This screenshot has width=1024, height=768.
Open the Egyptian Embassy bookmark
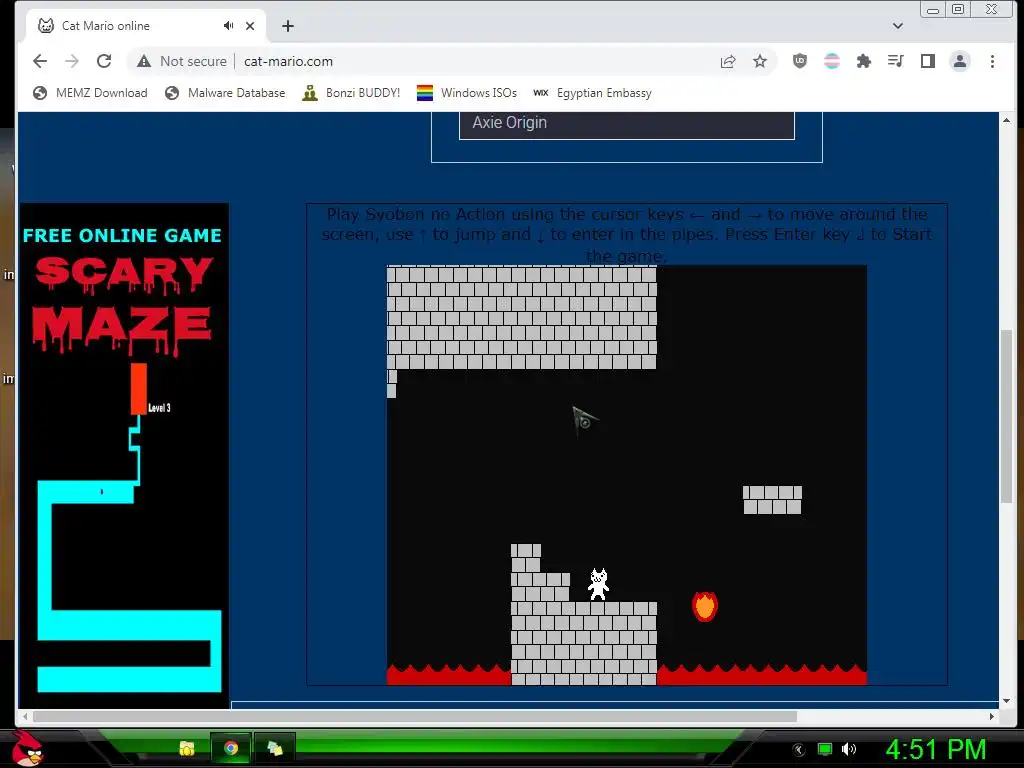coord(593,93)
